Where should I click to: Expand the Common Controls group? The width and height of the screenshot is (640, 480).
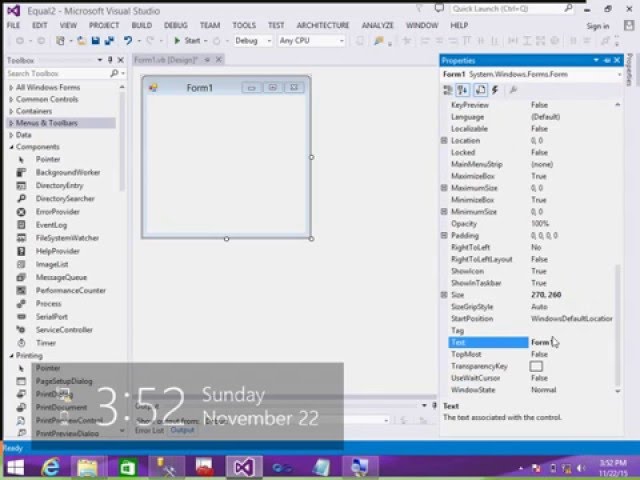click(11, 99)
